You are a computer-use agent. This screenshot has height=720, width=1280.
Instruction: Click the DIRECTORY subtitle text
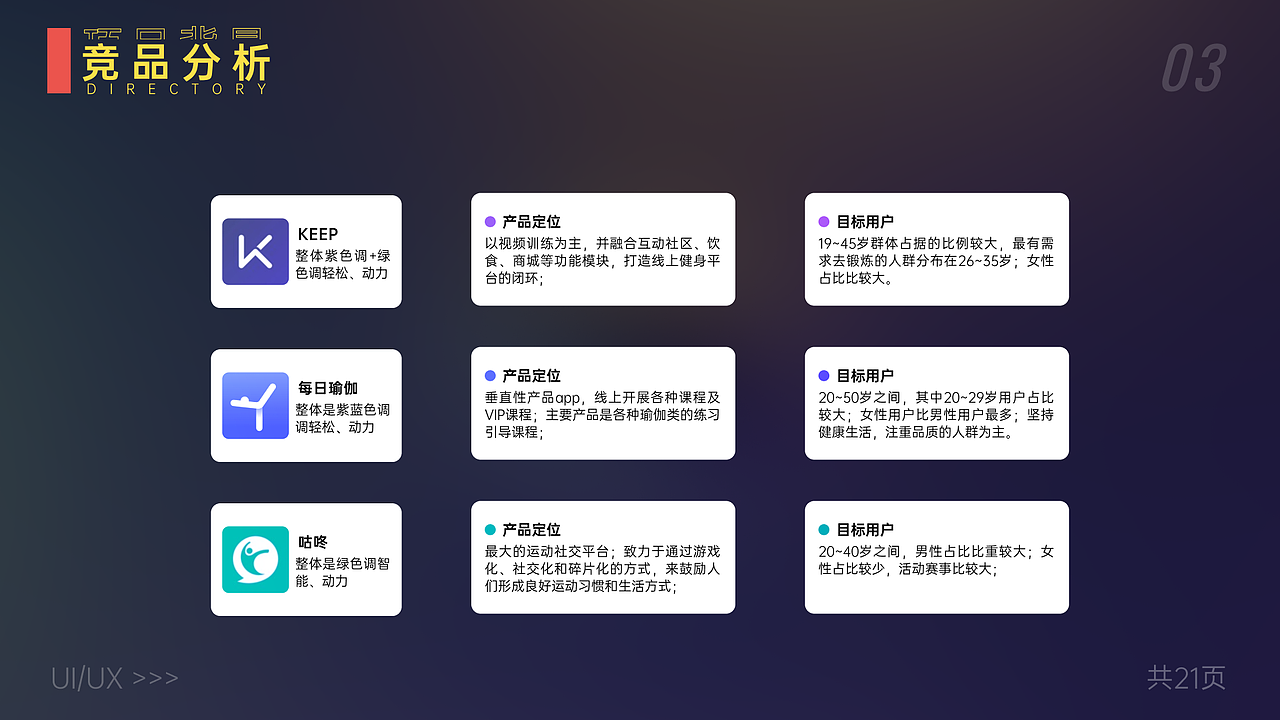tap(177, 89)
